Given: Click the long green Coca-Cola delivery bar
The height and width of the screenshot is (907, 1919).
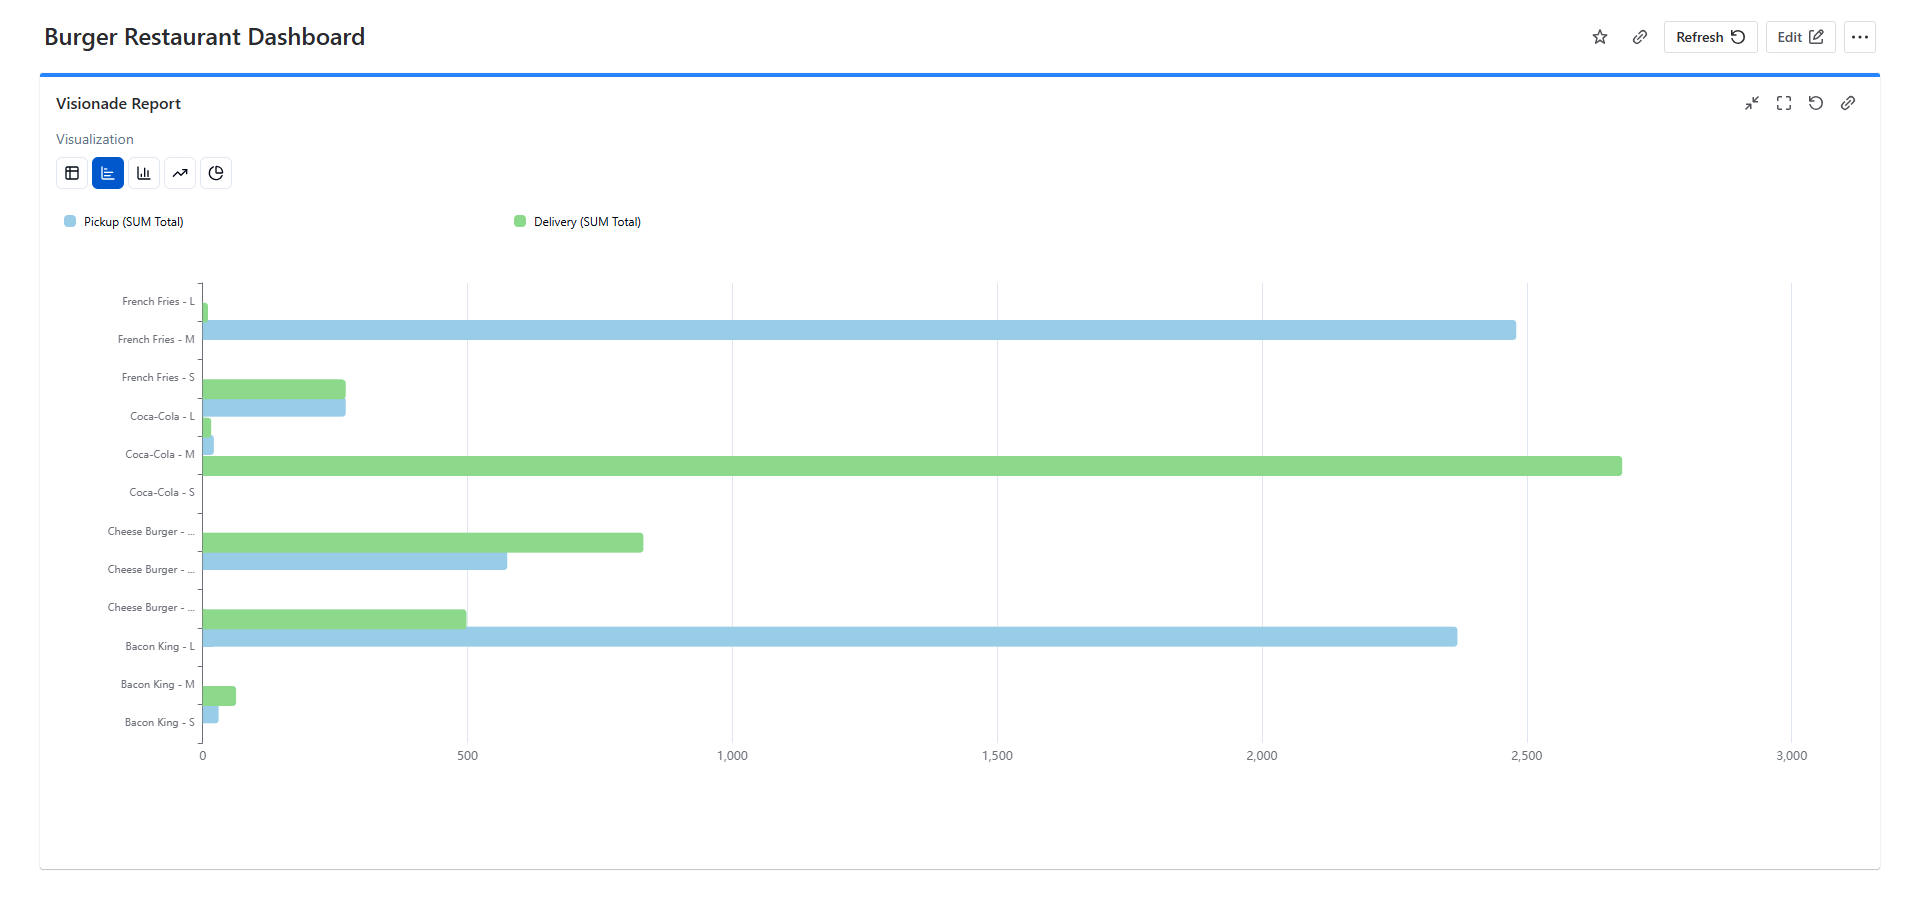Looking at the screenshot, I should point(911,466).
